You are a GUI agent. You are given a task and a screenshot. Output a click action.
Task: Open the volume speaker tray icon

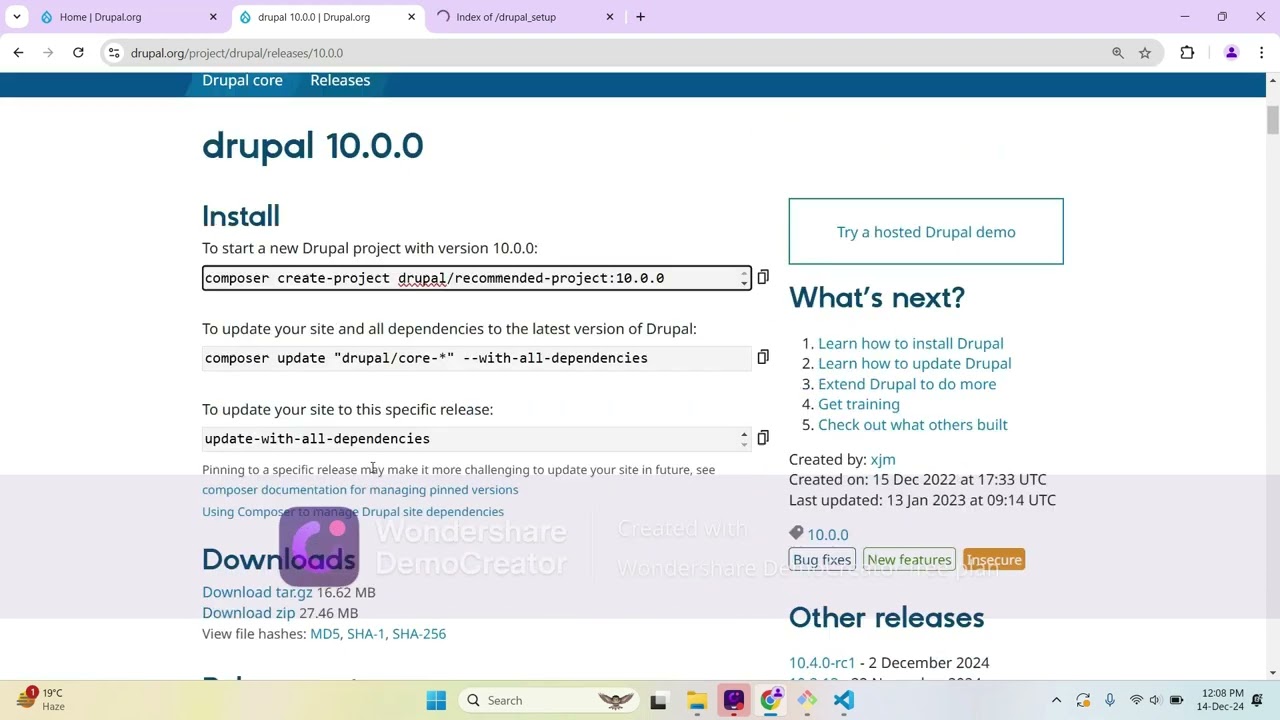(x=1155, y=700)
